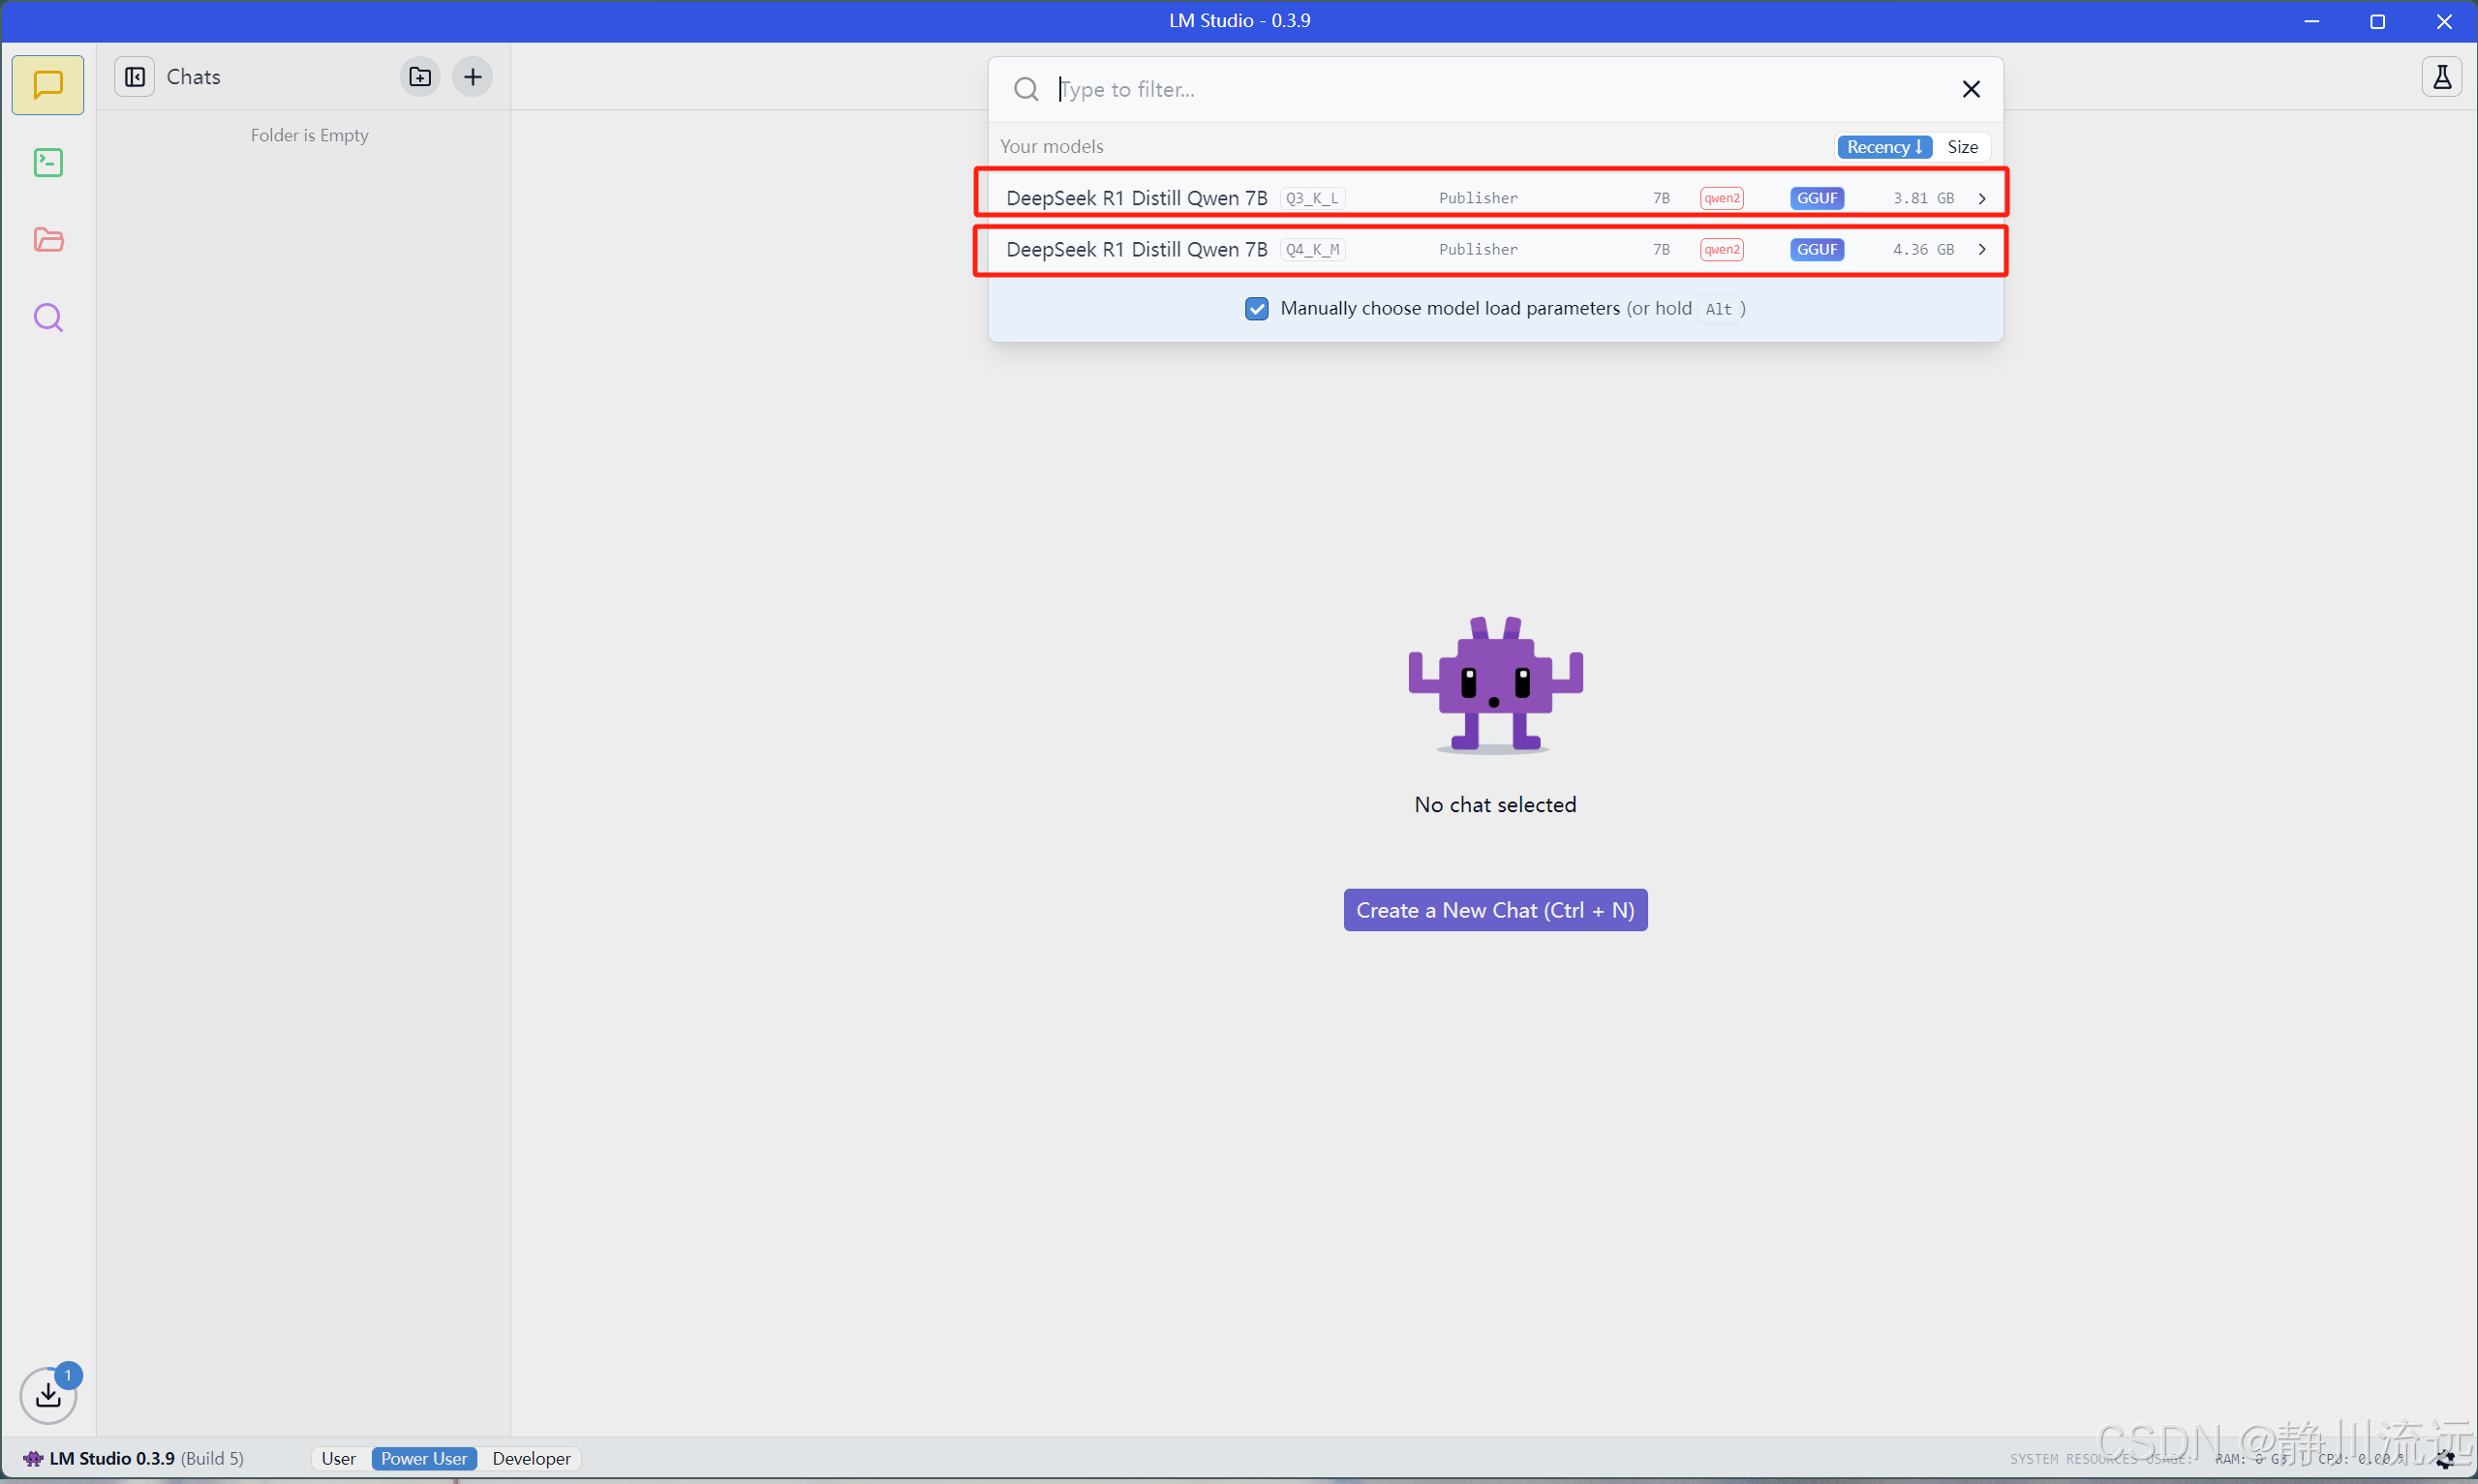
Task: Expand the Q3_K_L model row chevron
Action: [x=1982, y=198]
